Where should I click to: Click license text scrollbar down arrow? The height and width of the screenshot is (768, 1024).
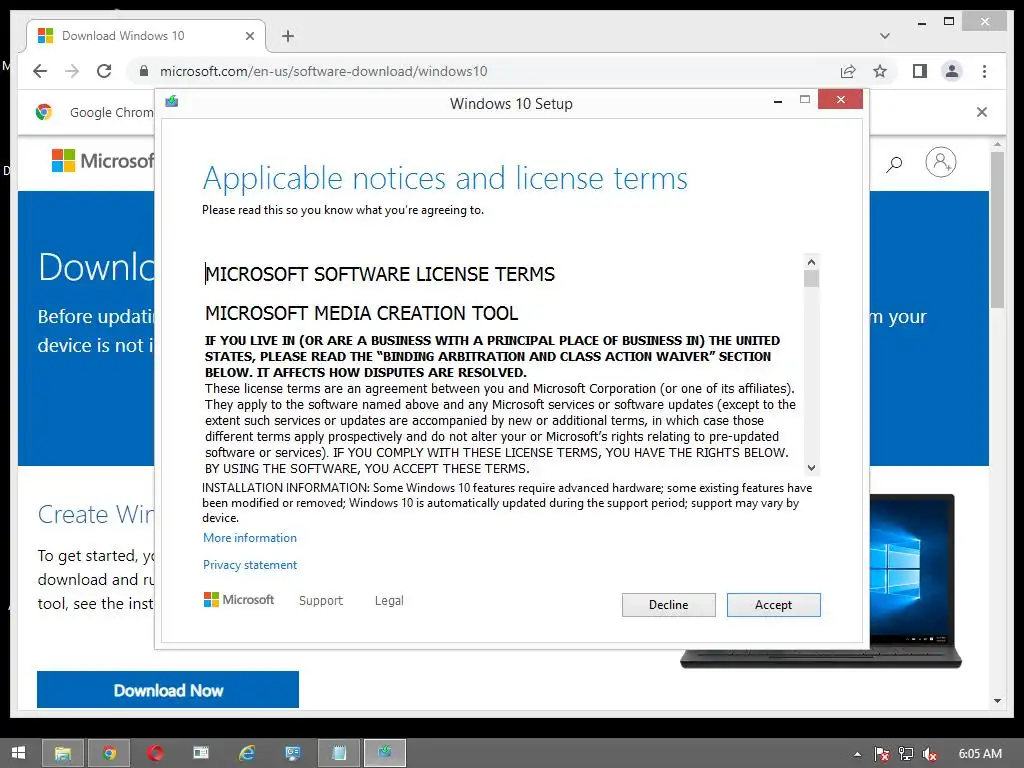811,468
